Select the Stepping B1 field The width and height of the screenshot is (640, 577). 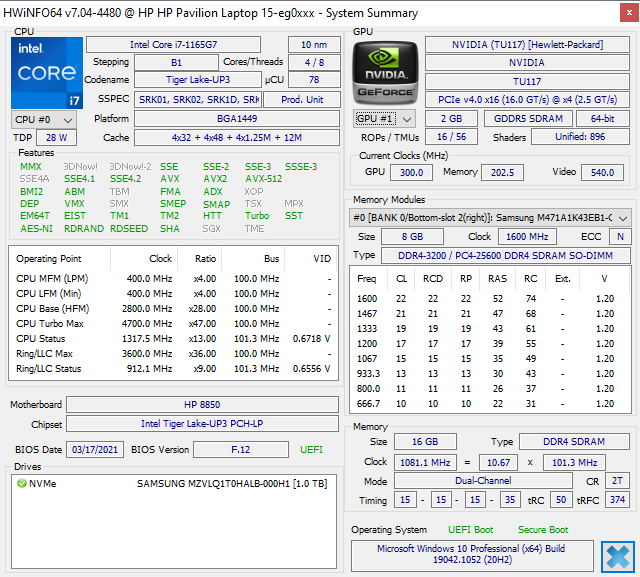[176, 62]
